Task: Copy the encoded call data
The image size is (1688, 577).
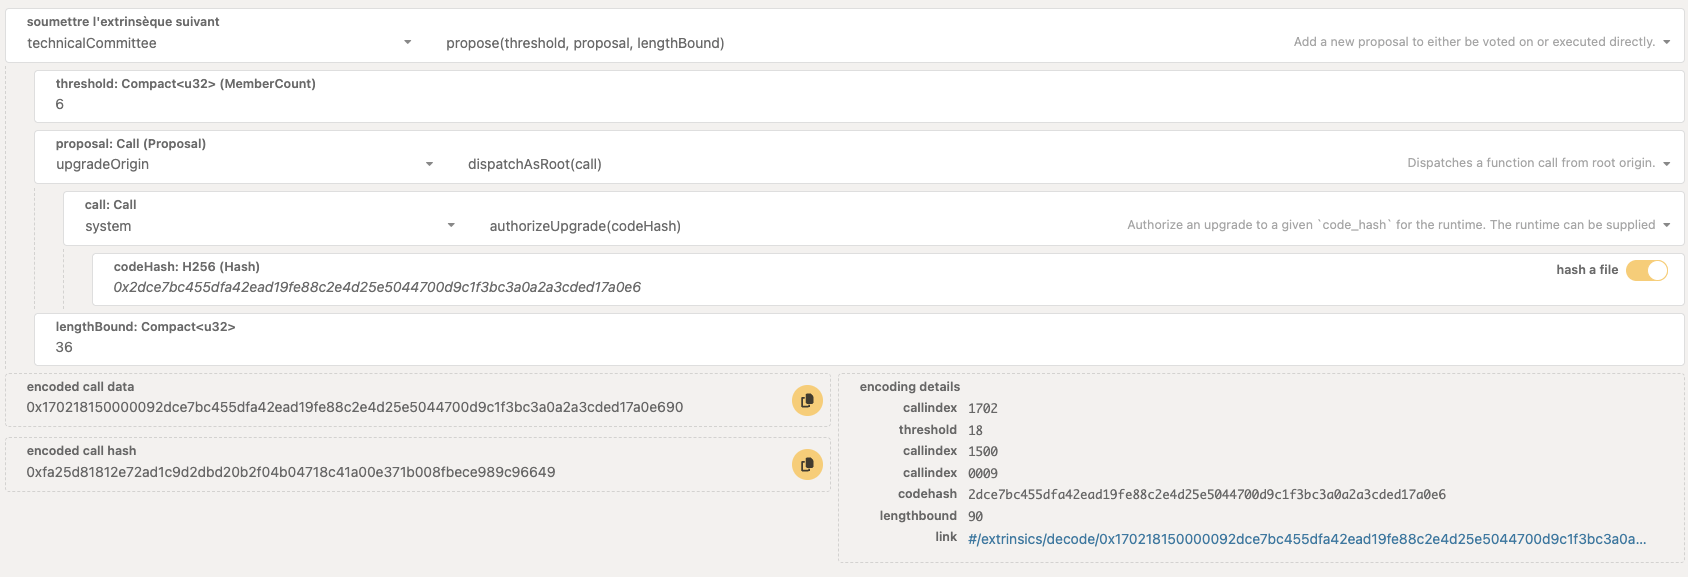Action: (807, 400)
